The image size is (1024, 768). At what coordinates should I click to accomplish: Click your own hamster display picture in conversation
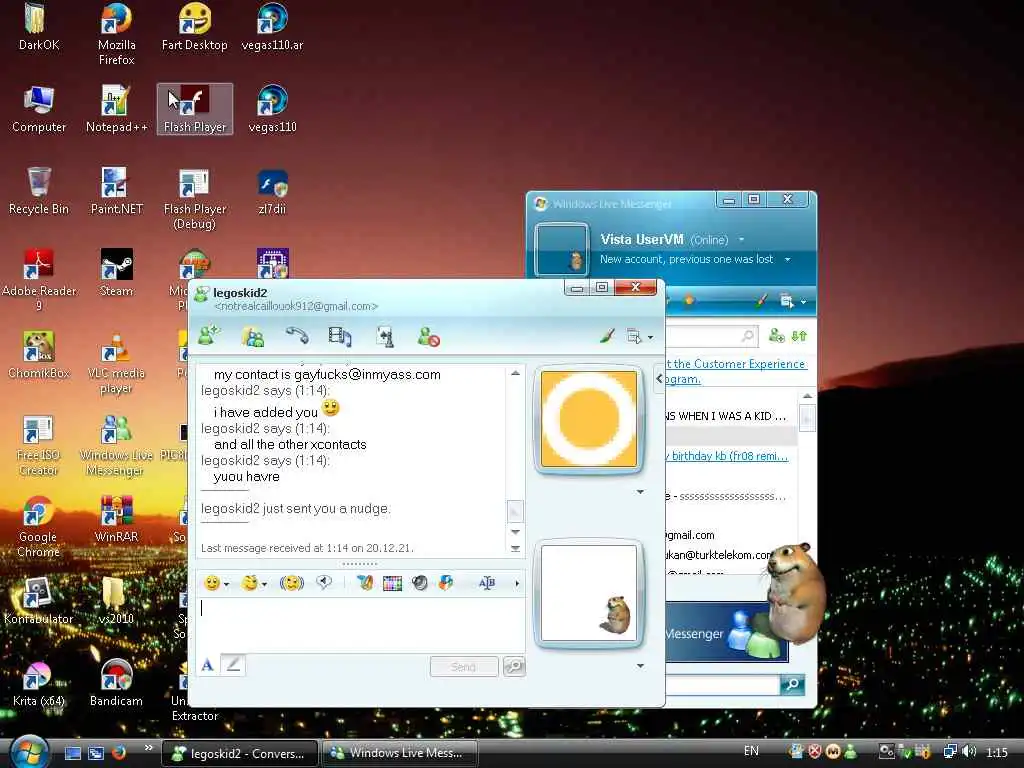[x=589, y=593]
